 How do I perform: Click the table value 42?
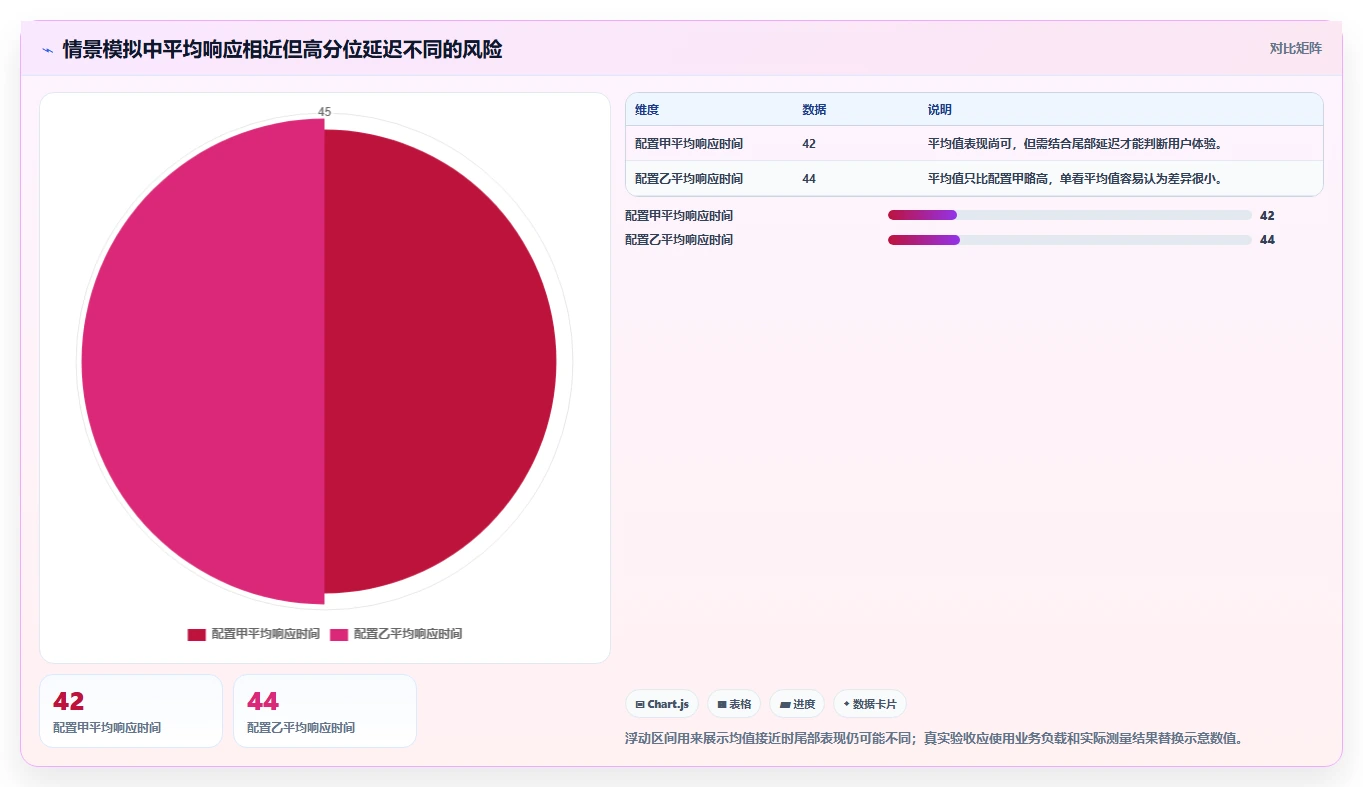point(809,144)
